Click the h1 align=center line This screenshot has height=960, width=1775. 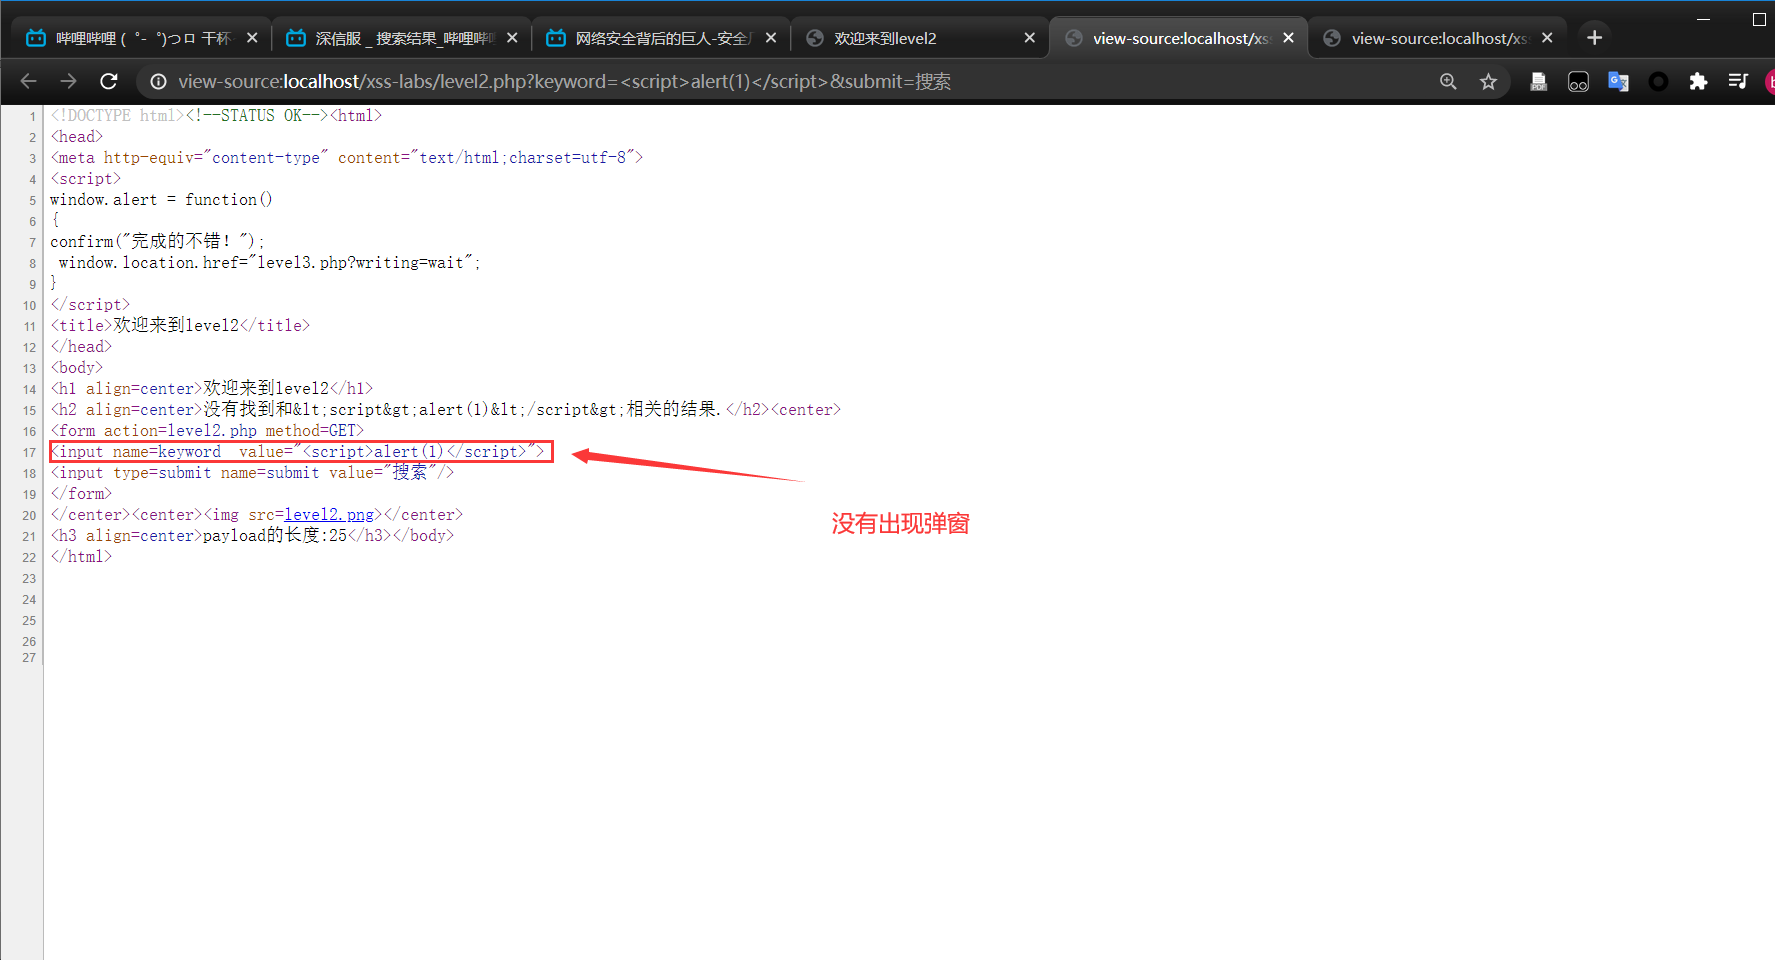pyautogui.click(x=211, y=389)
